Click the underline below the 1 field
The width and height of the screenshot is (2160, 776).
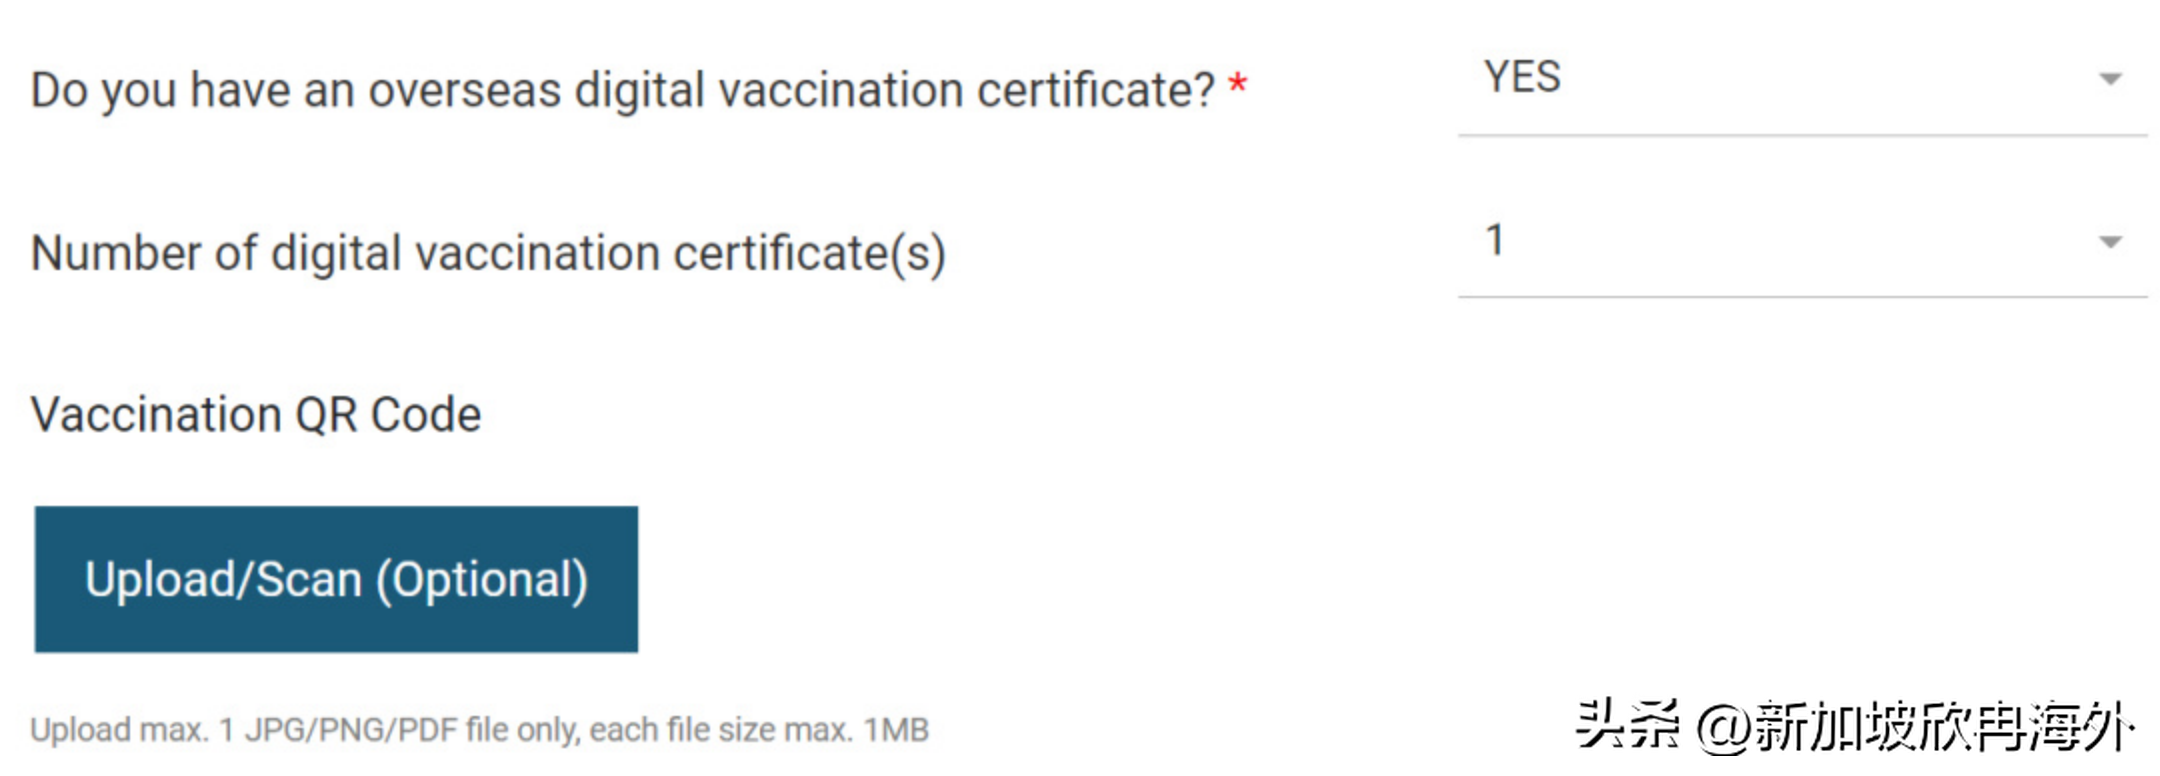tap(1802, 296)
